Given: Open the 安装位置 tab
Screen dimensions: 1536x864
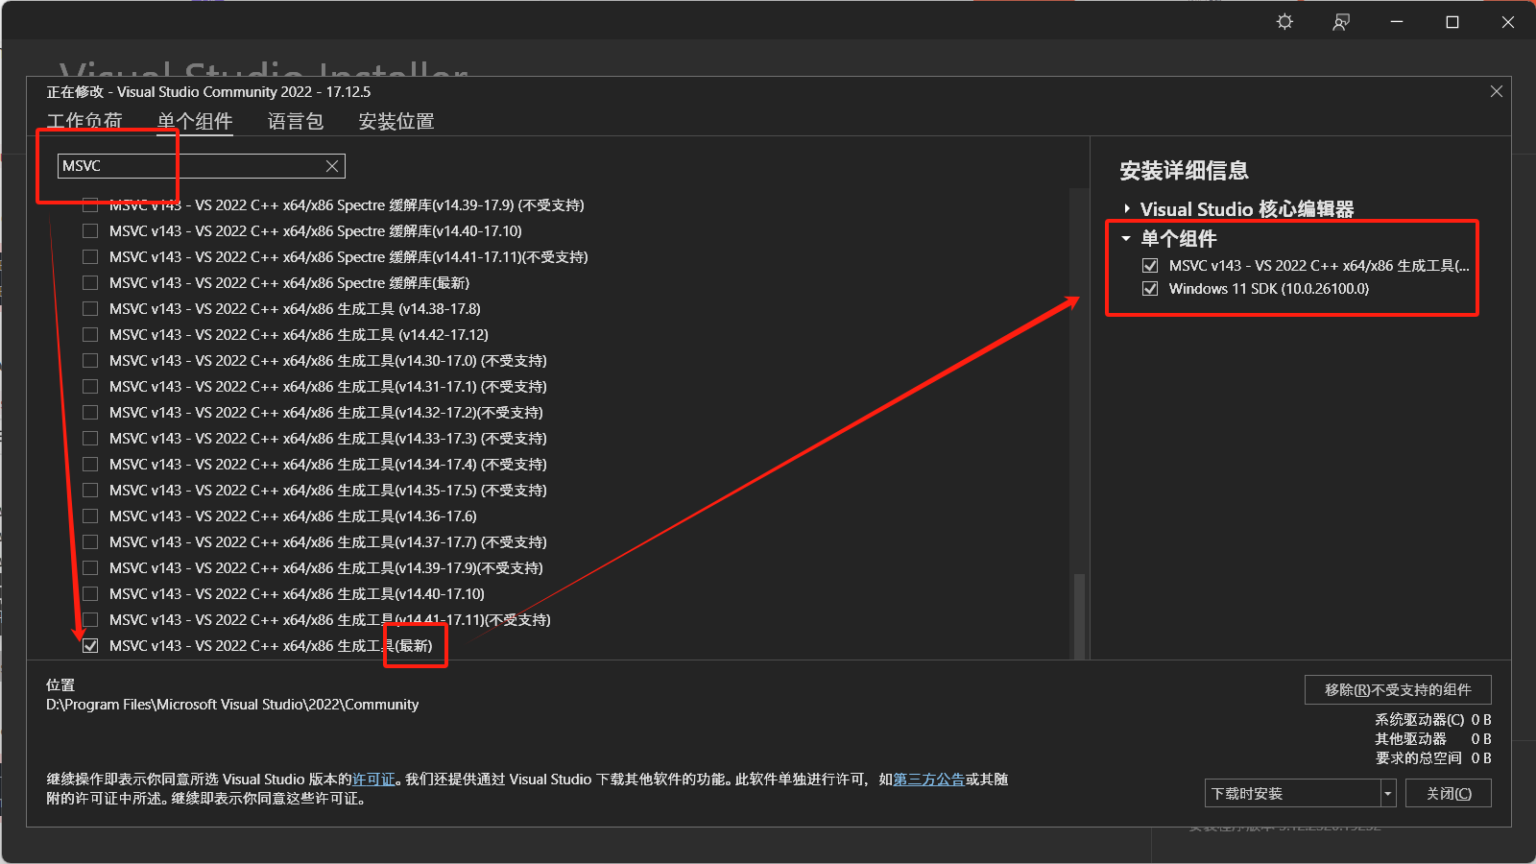Looking at the screenshot, I should pyautogui.click(x=395, y=121).
